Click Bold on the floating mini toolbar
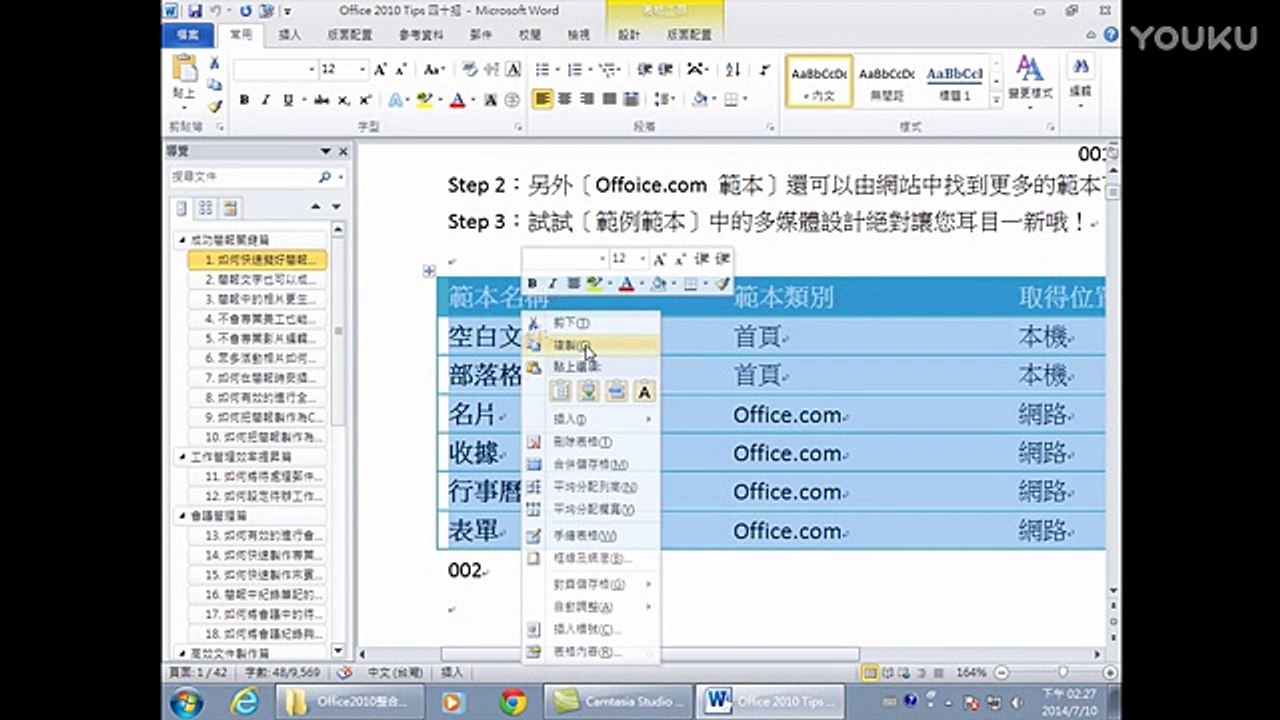This screenshot has height=720, width=1280. tap(532, 285)
